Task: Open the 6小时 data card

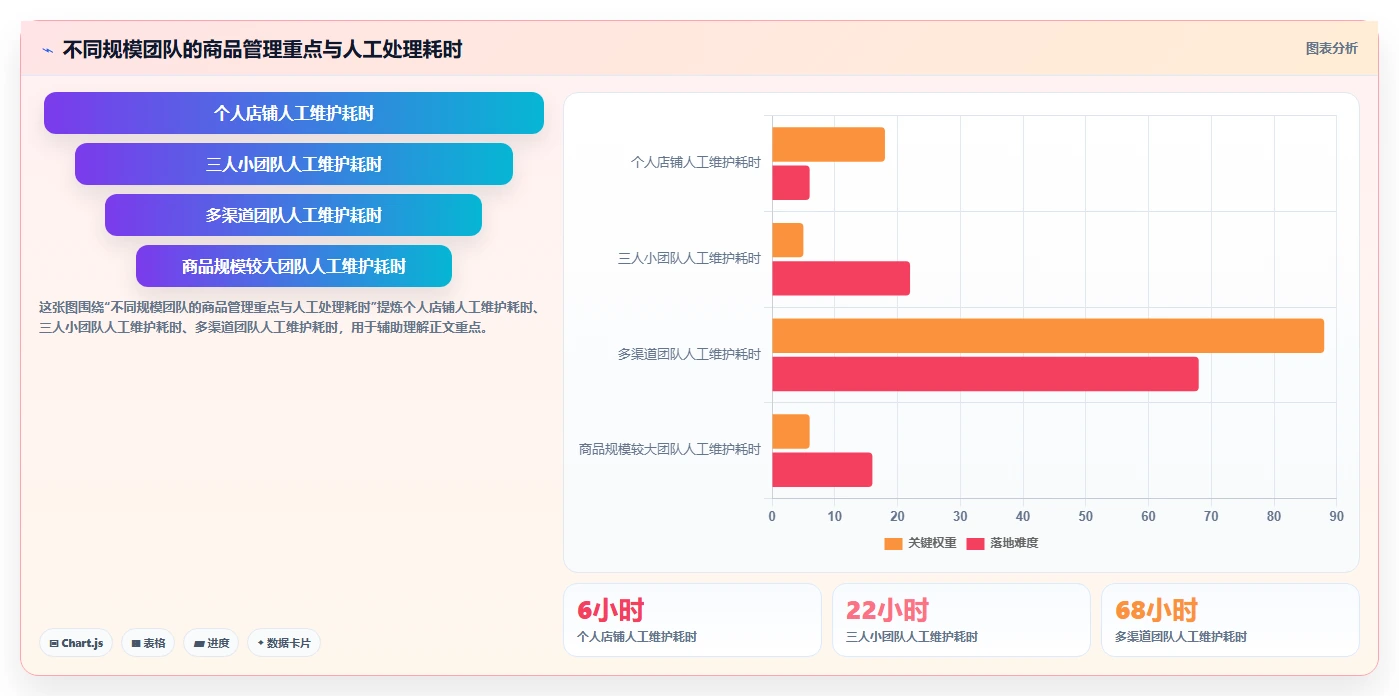Action: (x=692, y=620)
